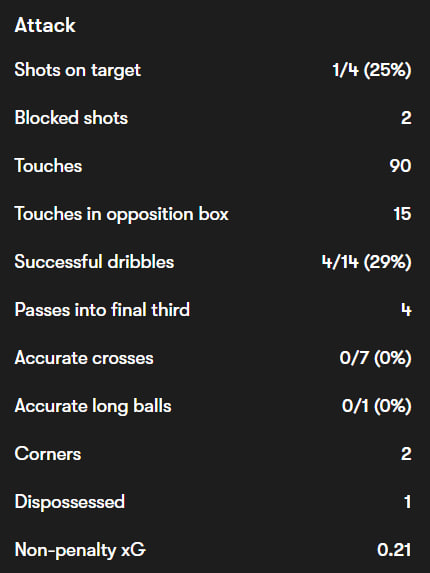Select the 1/4 (25%) shots value
The height and width of the screenshot is (573, 430).
click(372, 70)
